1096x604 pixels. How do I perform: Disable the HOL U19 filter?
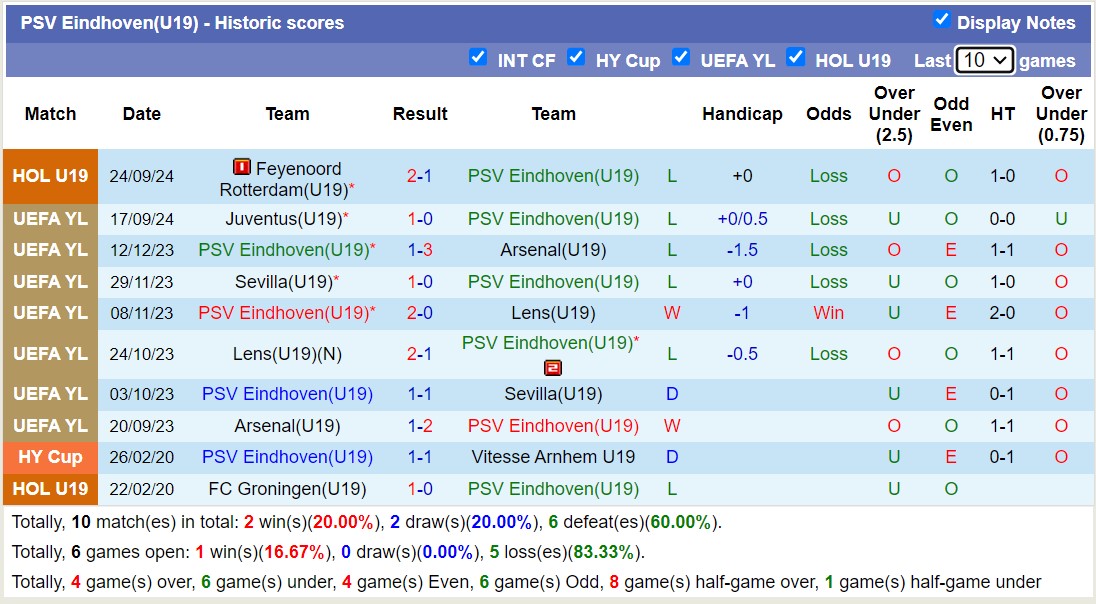click(x=796, y=59)
